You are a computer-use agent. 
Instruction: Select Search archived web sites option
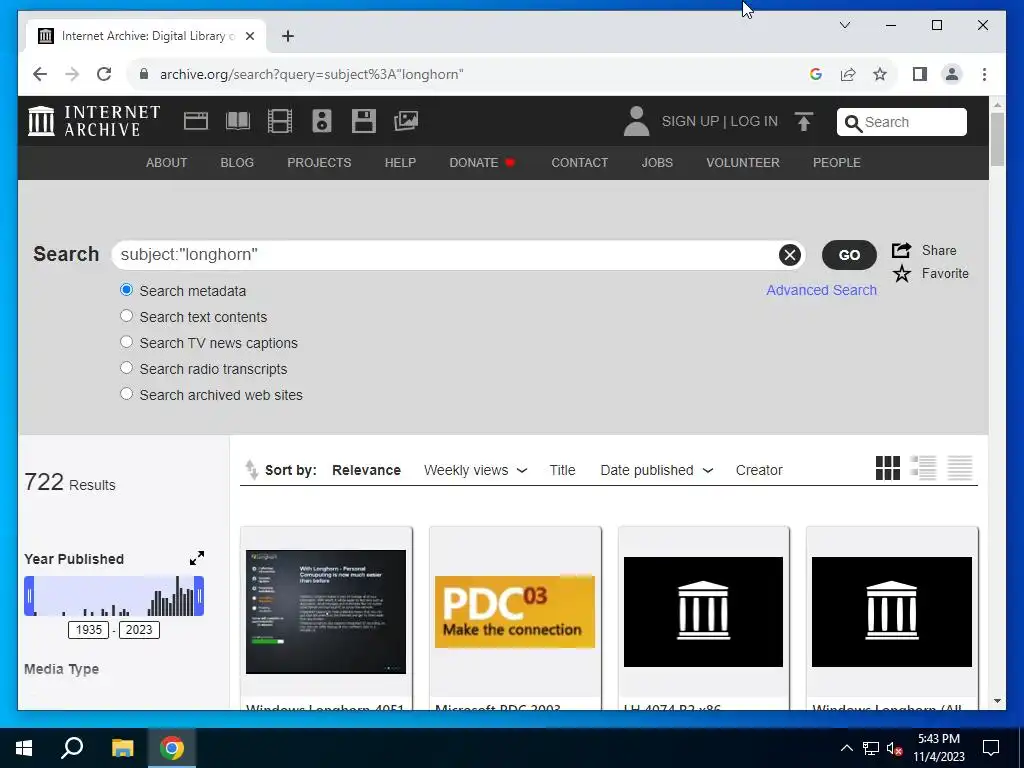click(127, 394)
